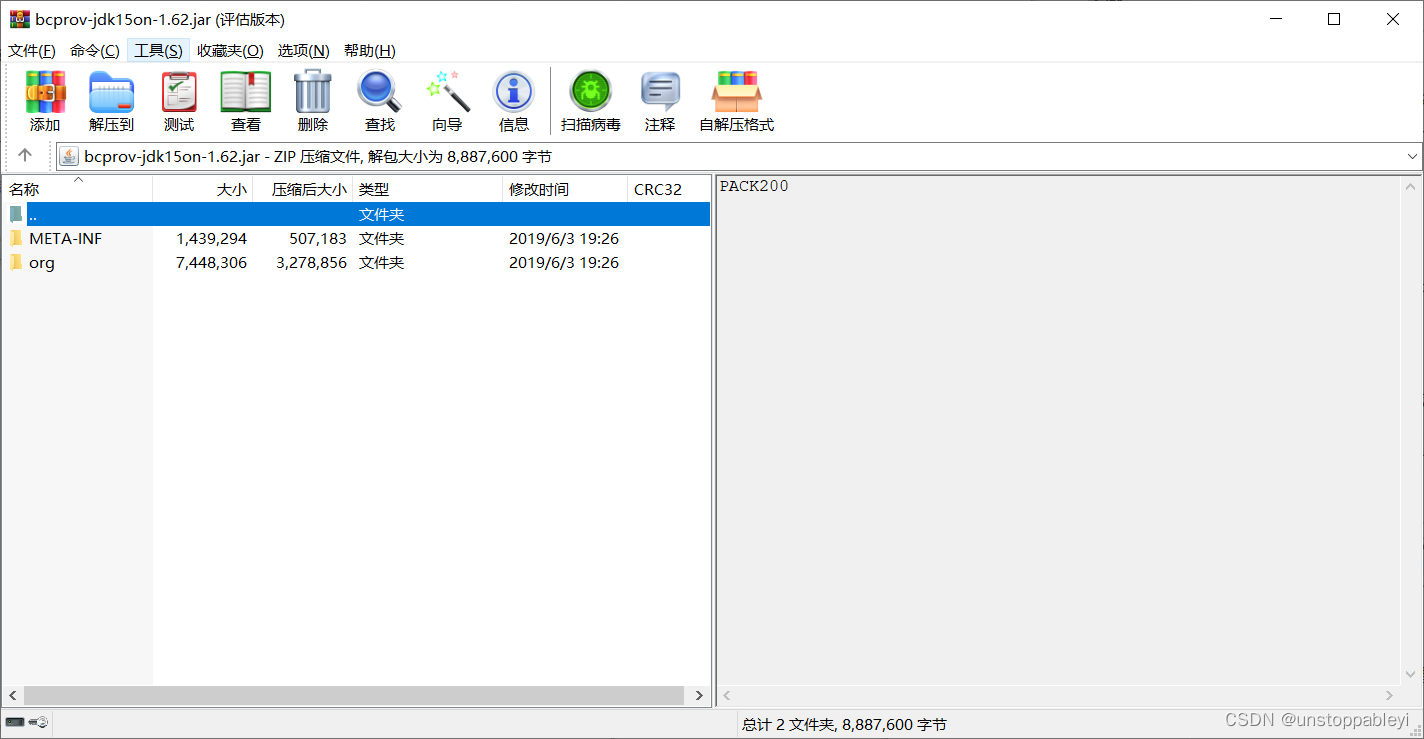Image resolution: width=1424 pixels, height=739 pixels.
Task: Sort by 类型 column header
Action: click(x=428, y=189)
